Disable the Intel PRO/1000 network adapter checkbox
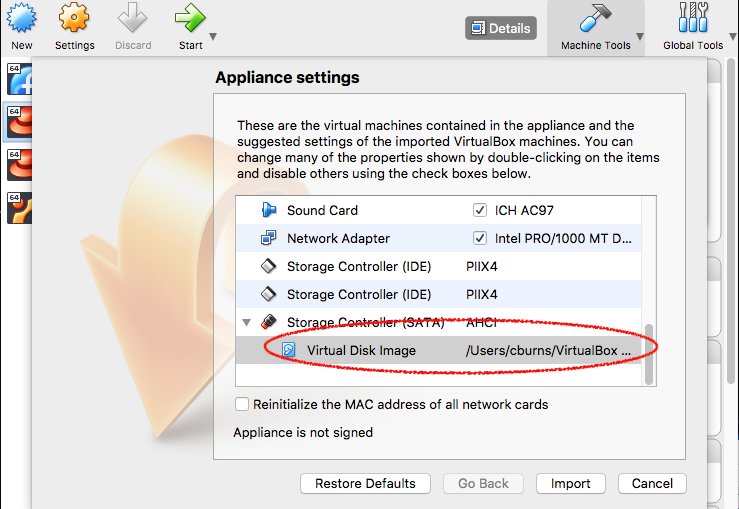Viewport: 739px width, 509px height. (479, 239)
